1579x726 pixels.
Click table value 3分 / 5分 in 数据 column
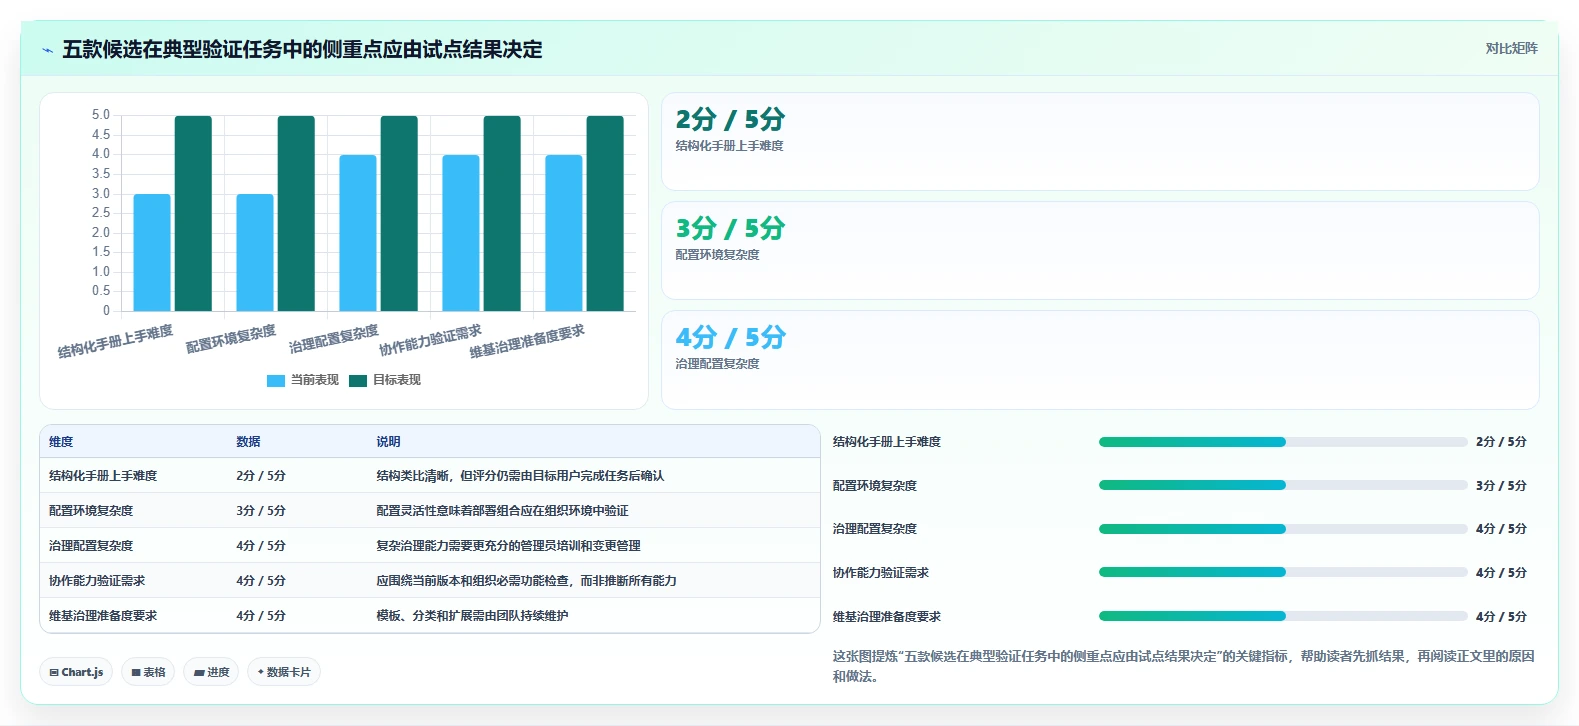click(x=261, y=511)
